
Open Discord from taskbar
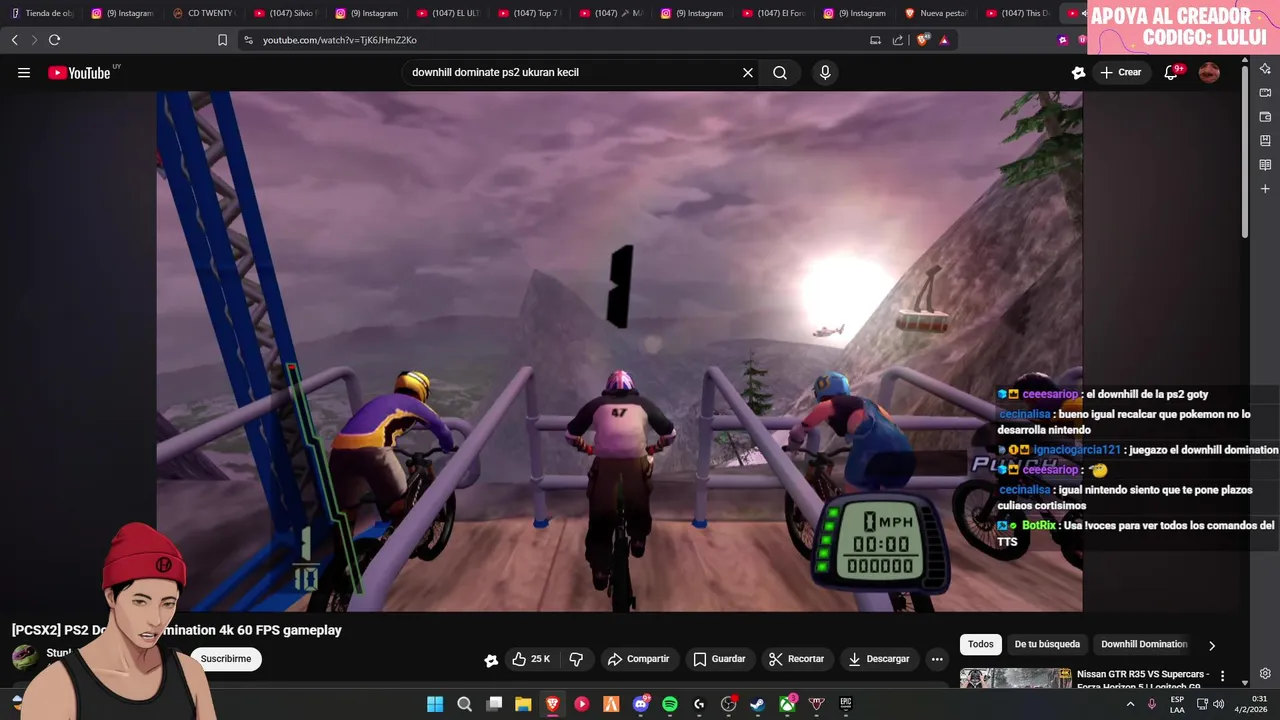pyautogui.click(x=641, y=704)
